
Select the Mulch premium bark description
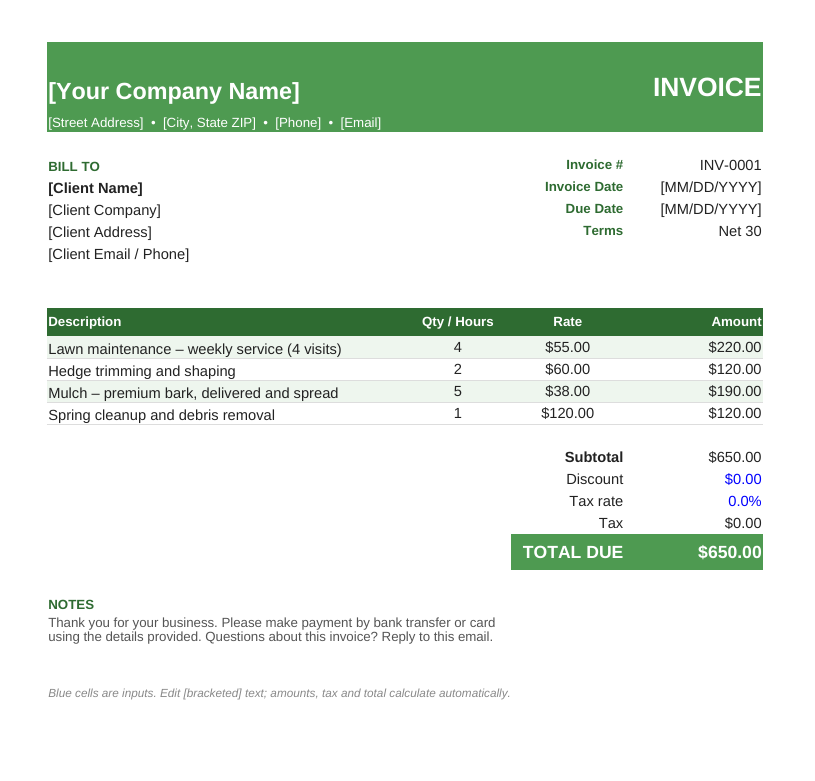click(193, 393)
